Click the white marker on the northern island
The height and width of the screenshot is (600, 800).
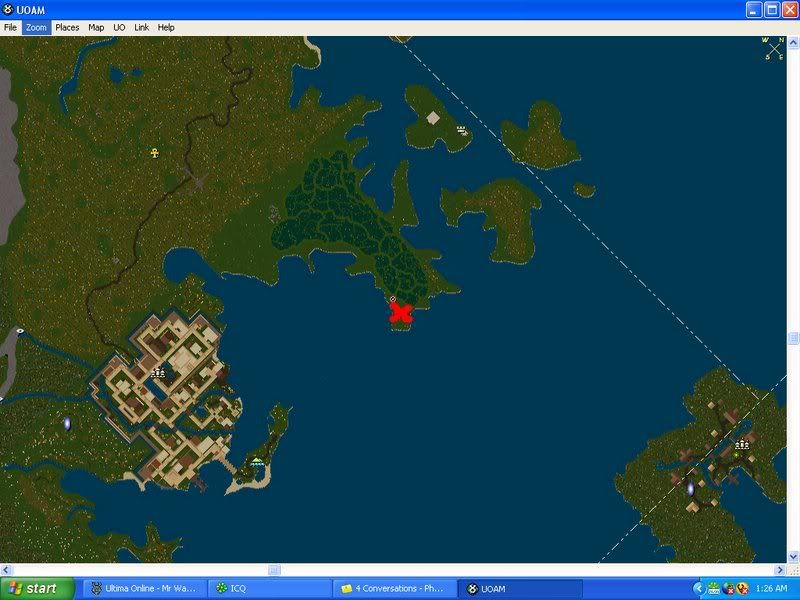click(x=462, y=131)
